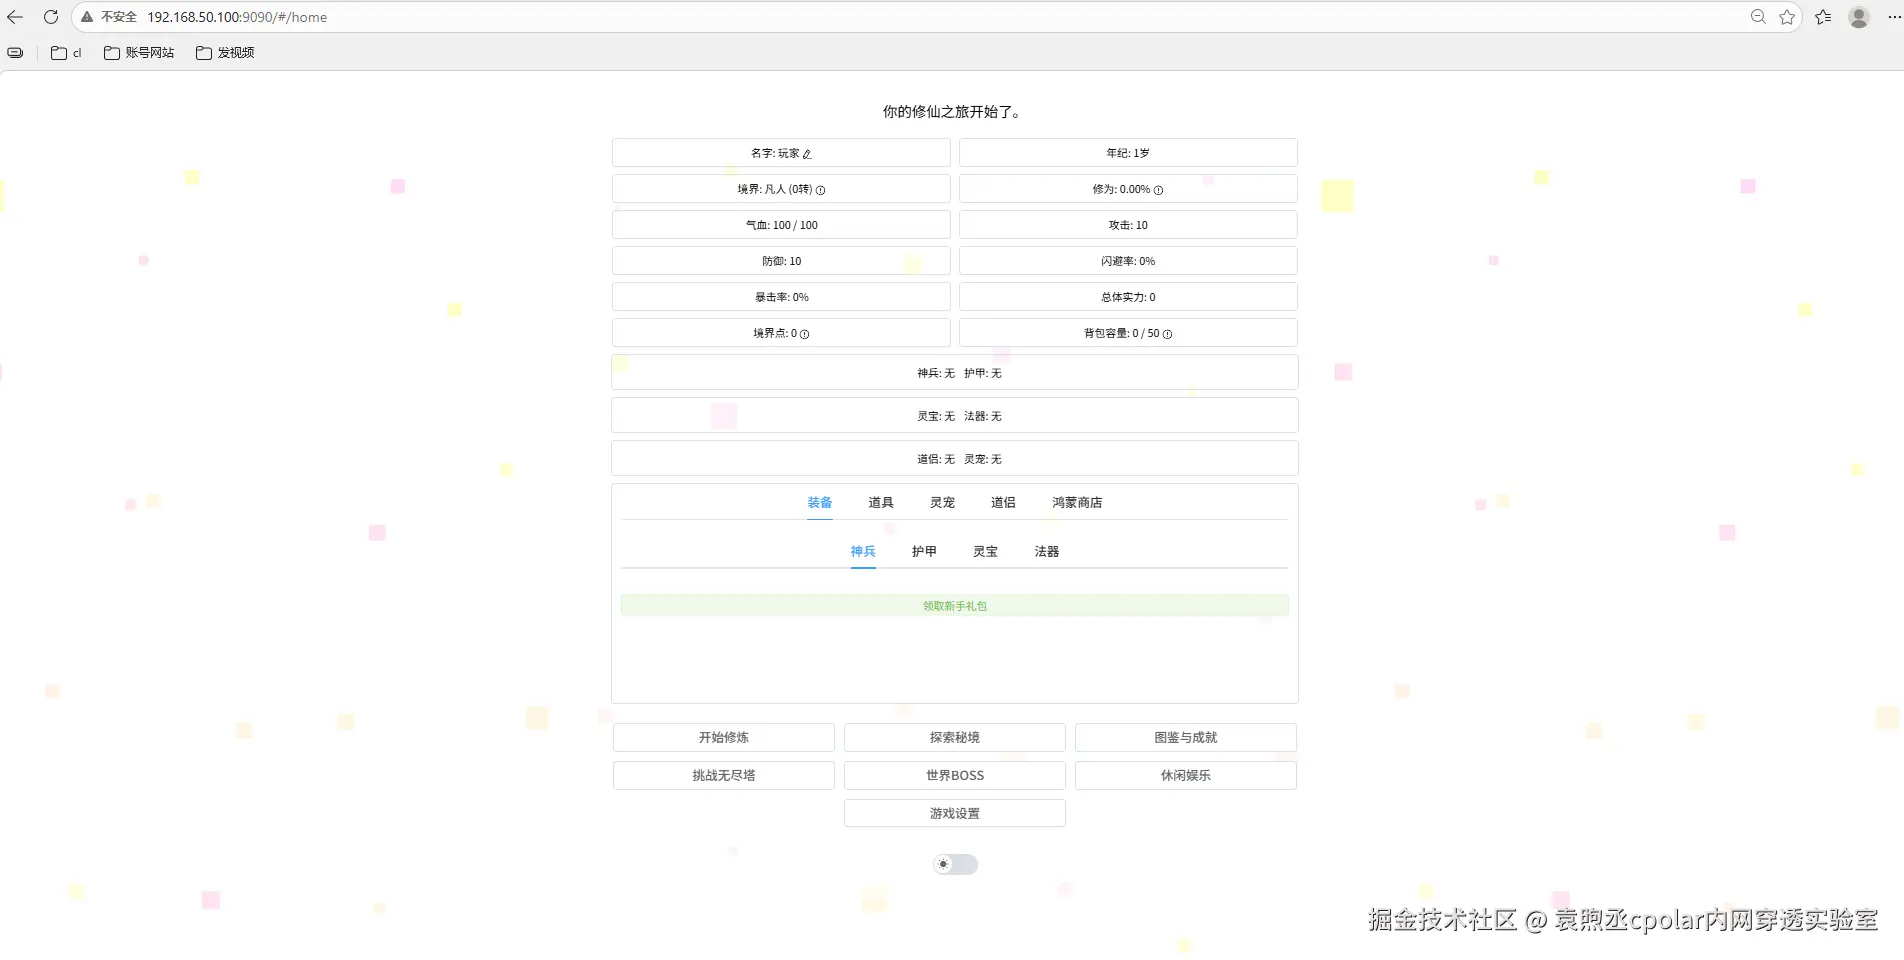
Task: Click the info icon next to 境界: 凡人 (0转)
Action: pos(820,190)
